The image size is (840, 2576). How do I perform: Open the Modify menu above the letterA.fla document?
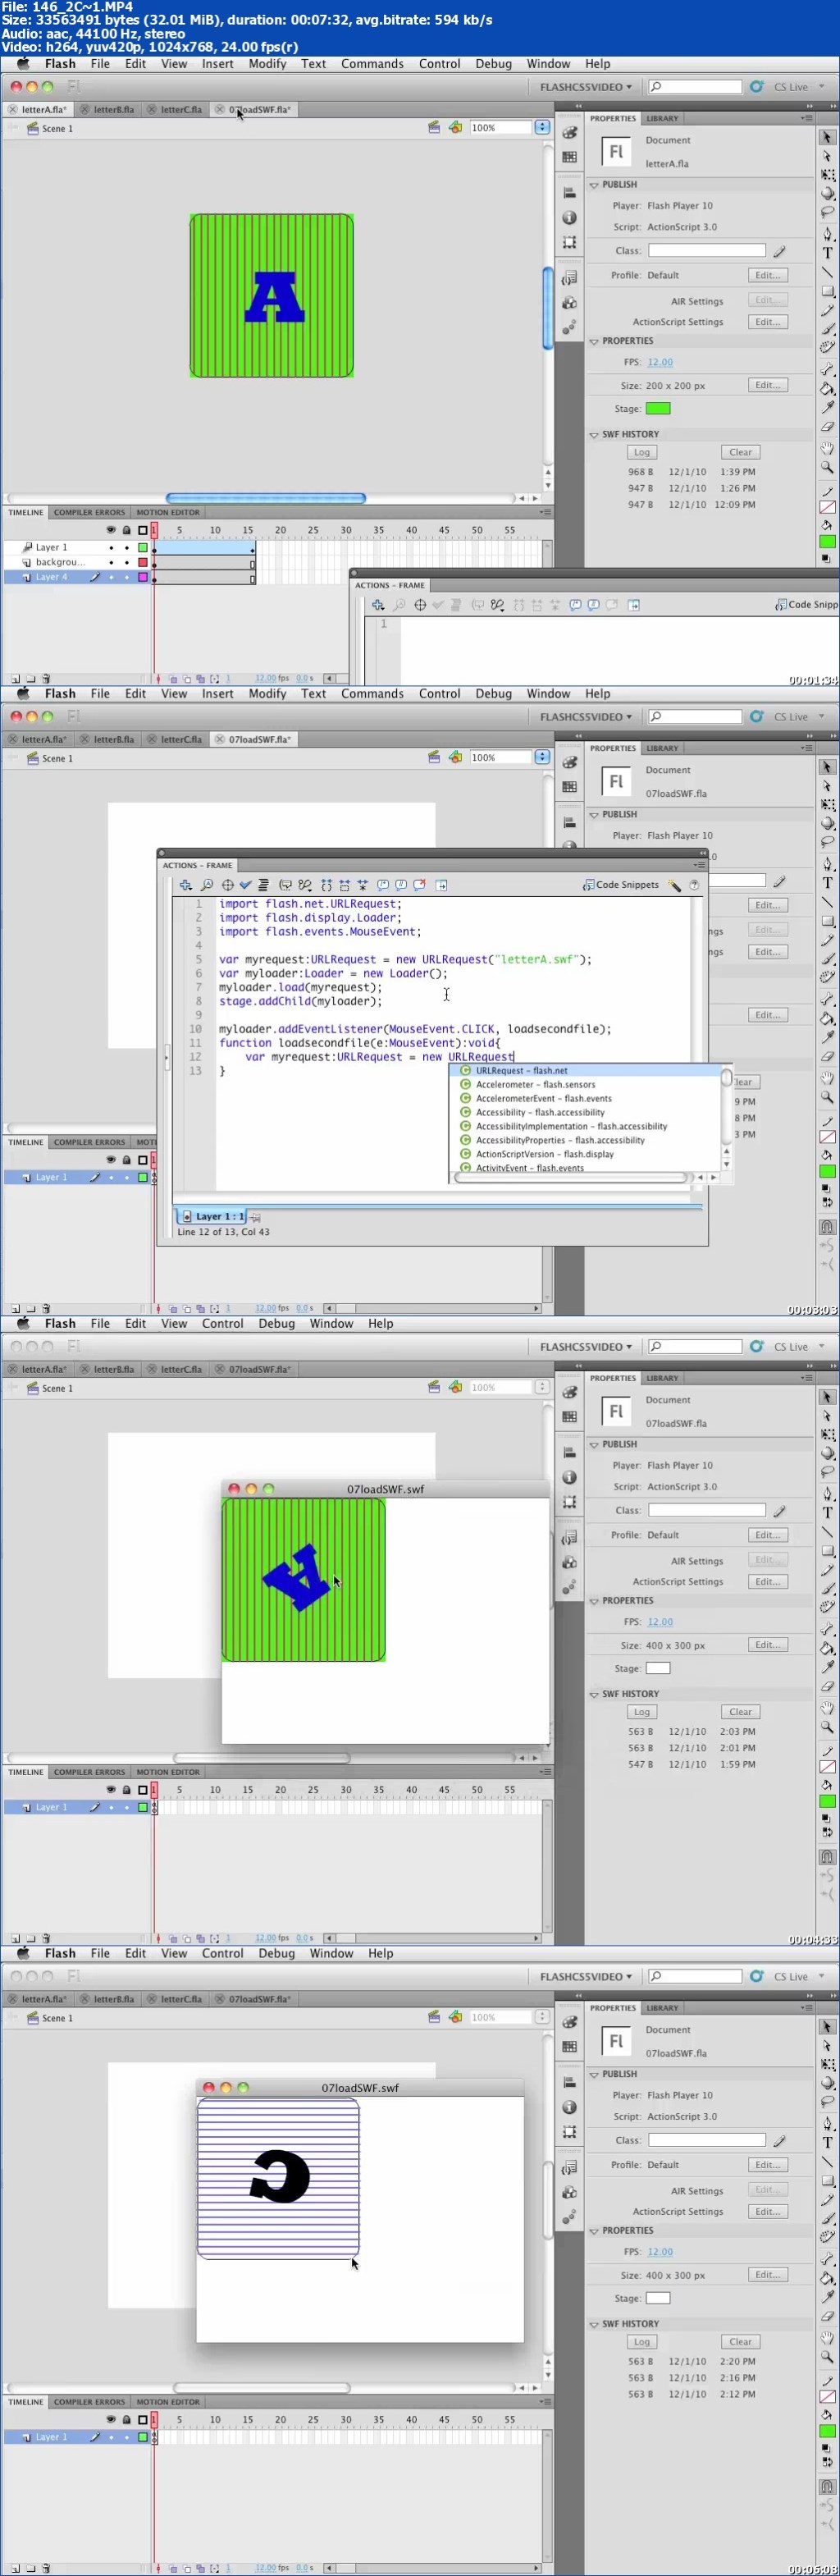click(x=267, y=64)
